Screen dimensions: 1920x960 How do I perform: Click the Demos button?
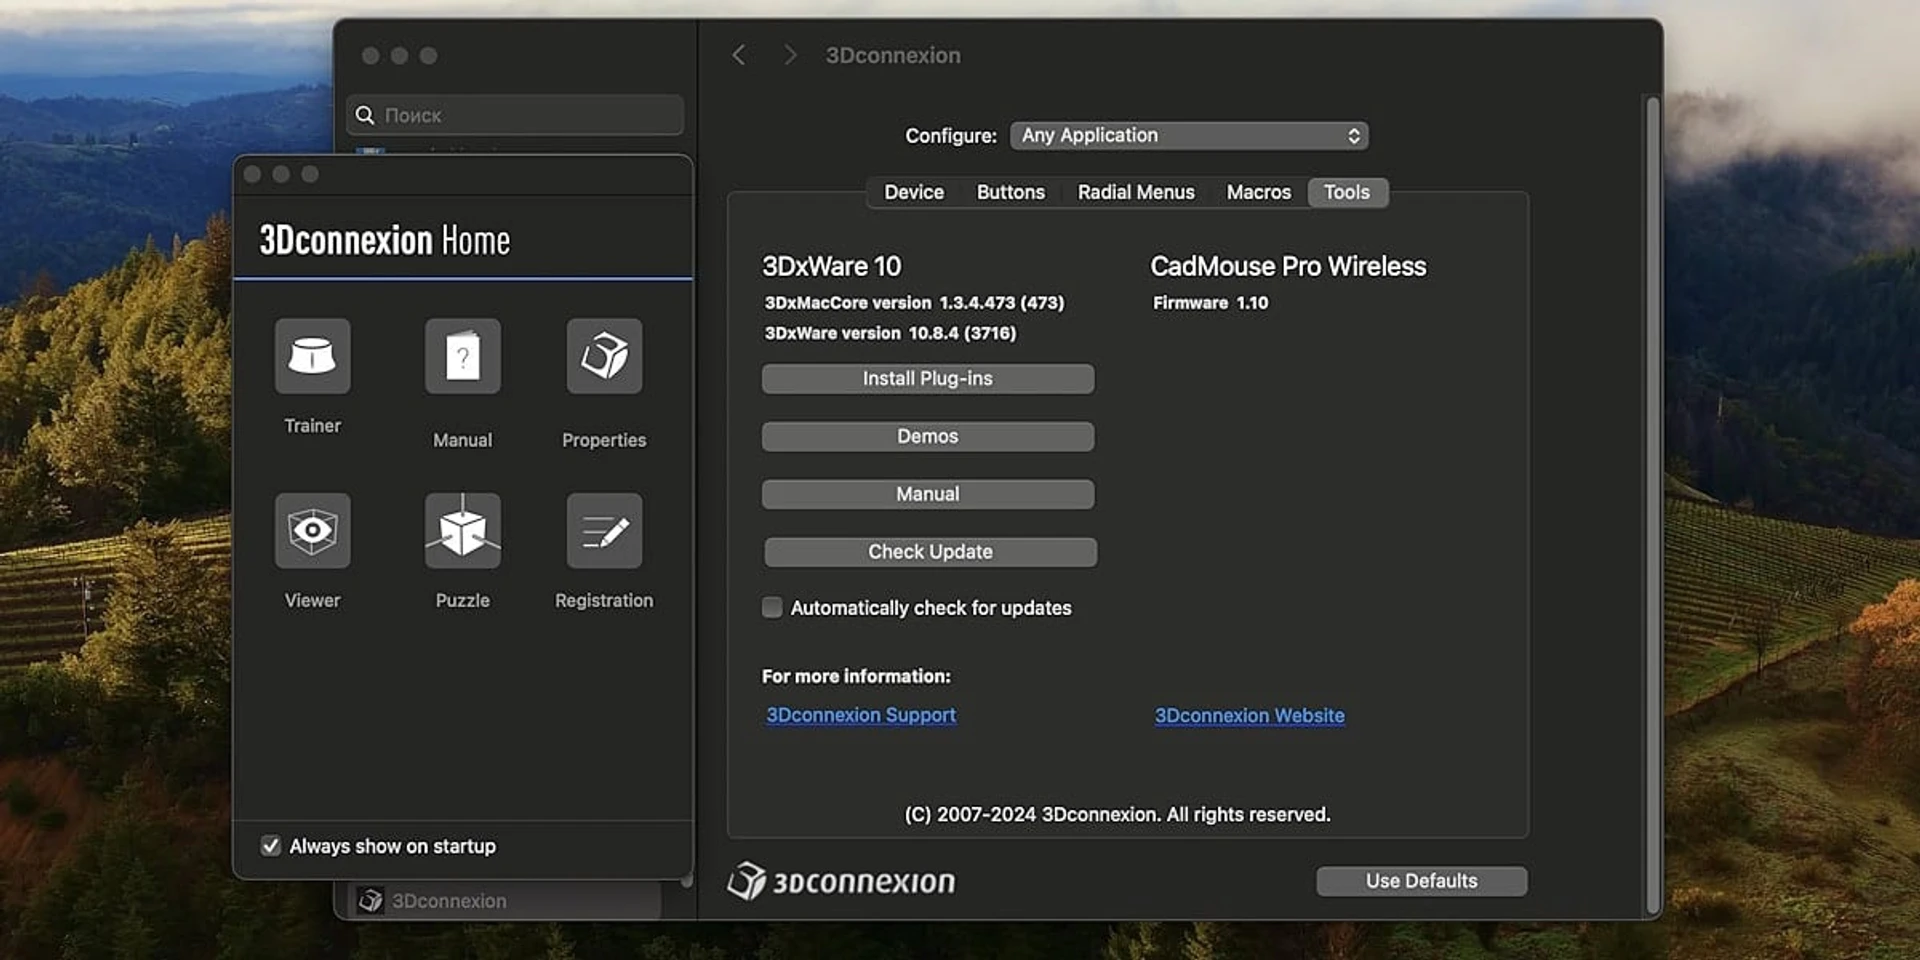[x=928, y=436]
